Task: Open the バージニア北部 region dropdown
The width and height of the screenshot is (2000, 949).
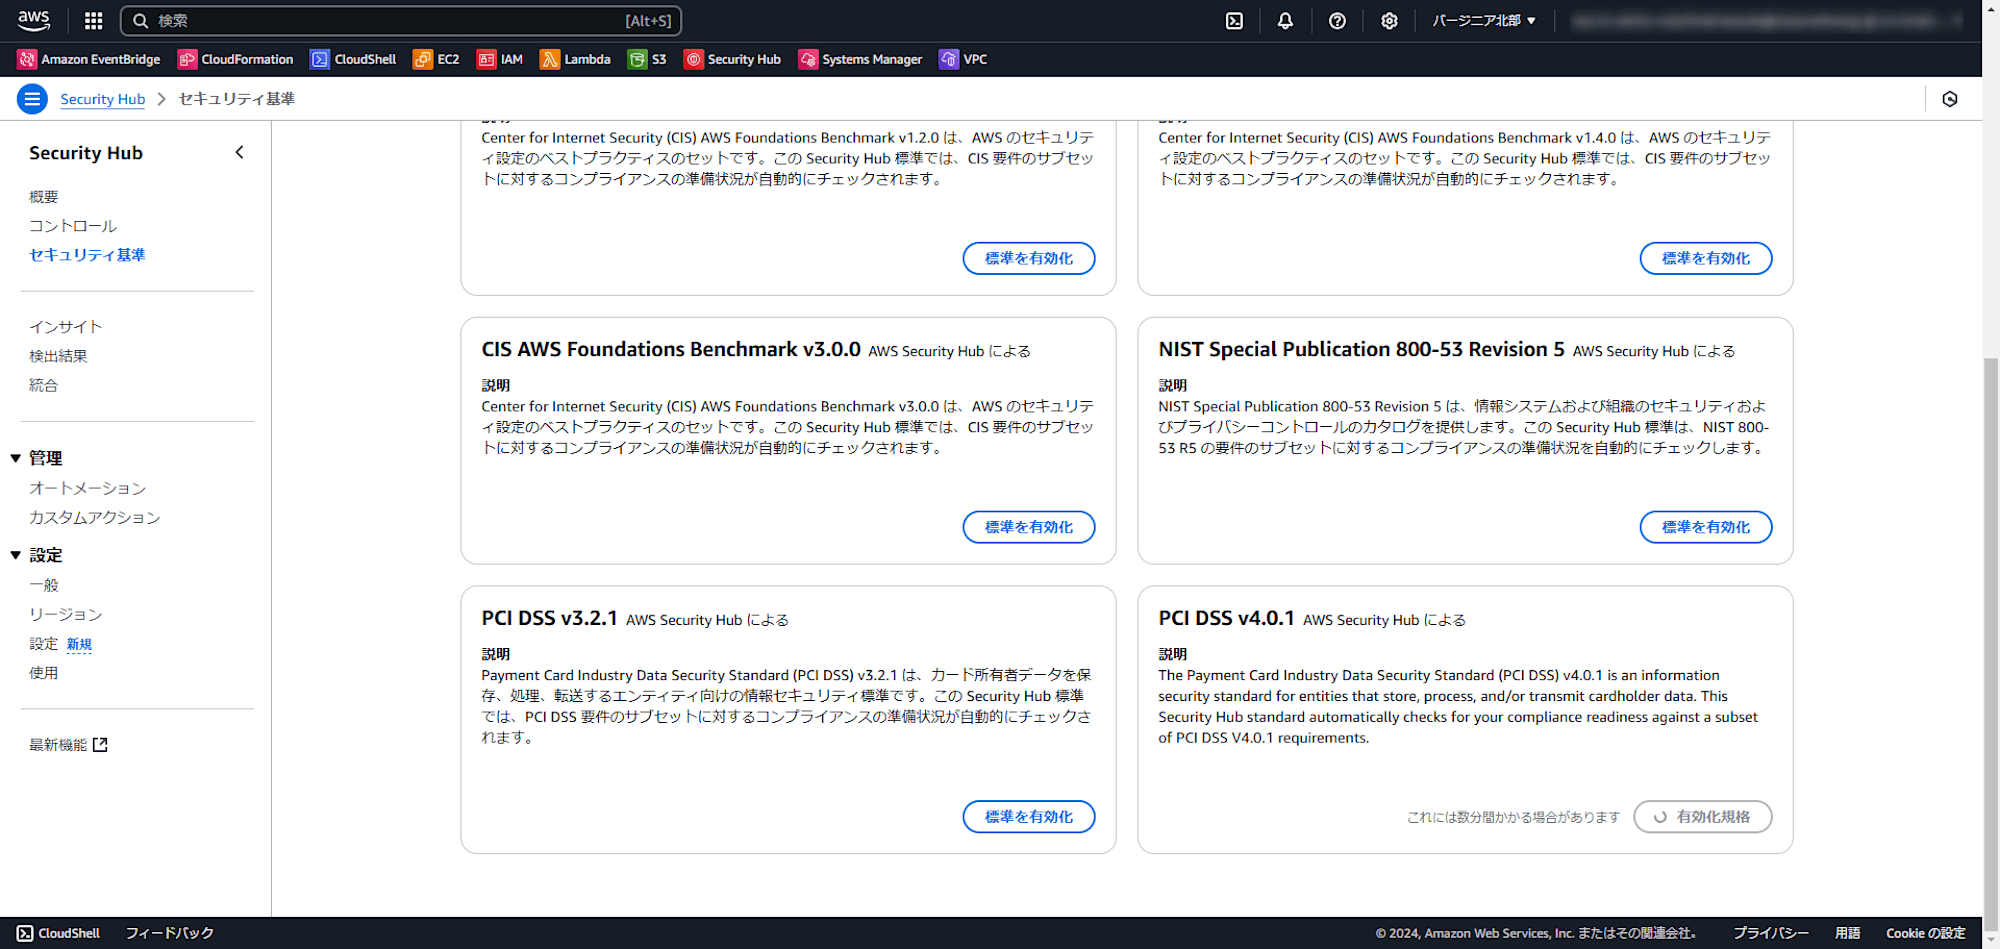Action: point(1483,20)
